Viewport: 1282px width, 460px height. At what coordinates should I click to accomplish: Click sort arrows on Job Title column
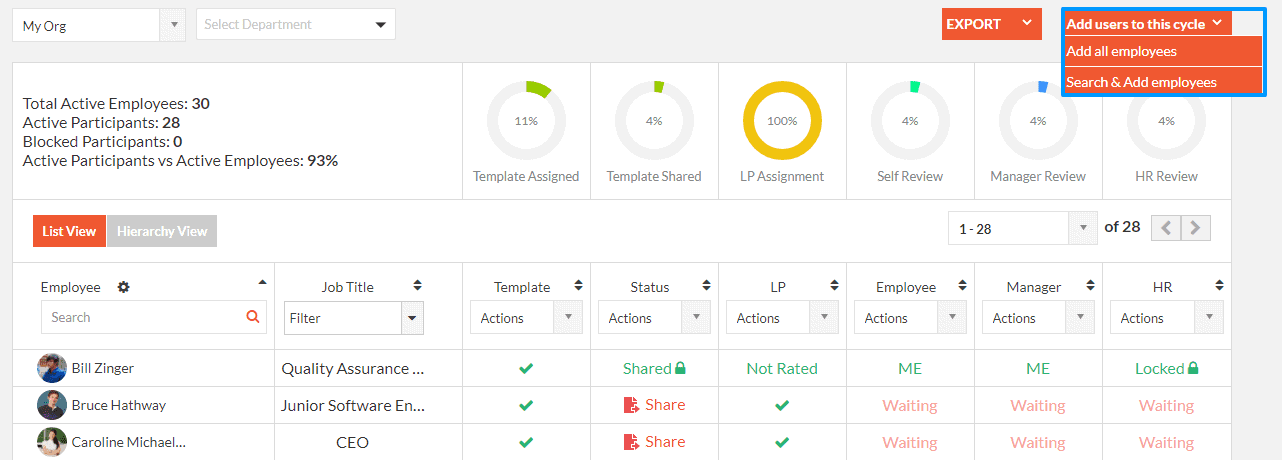tap(418, 286)
